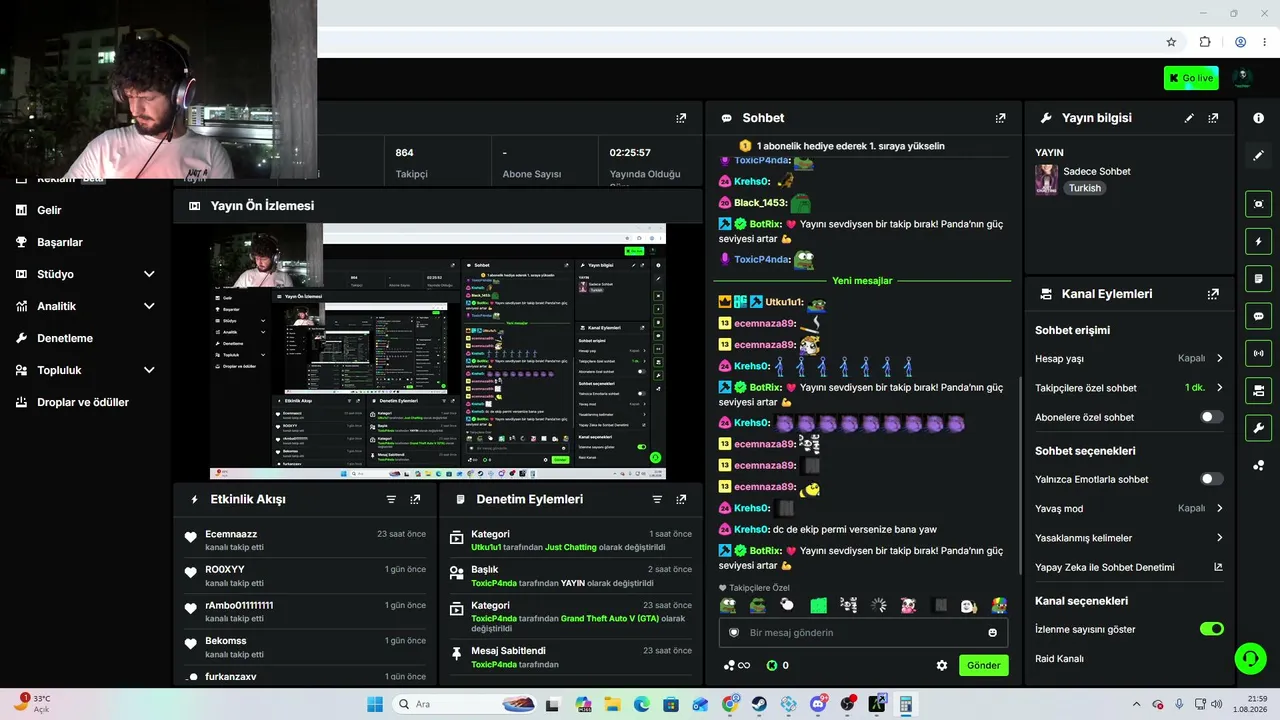The height and width of the screenshot is (720, 1280).
Task: Click the stream preview thumbnail
Action: click(x=437, y=351)
